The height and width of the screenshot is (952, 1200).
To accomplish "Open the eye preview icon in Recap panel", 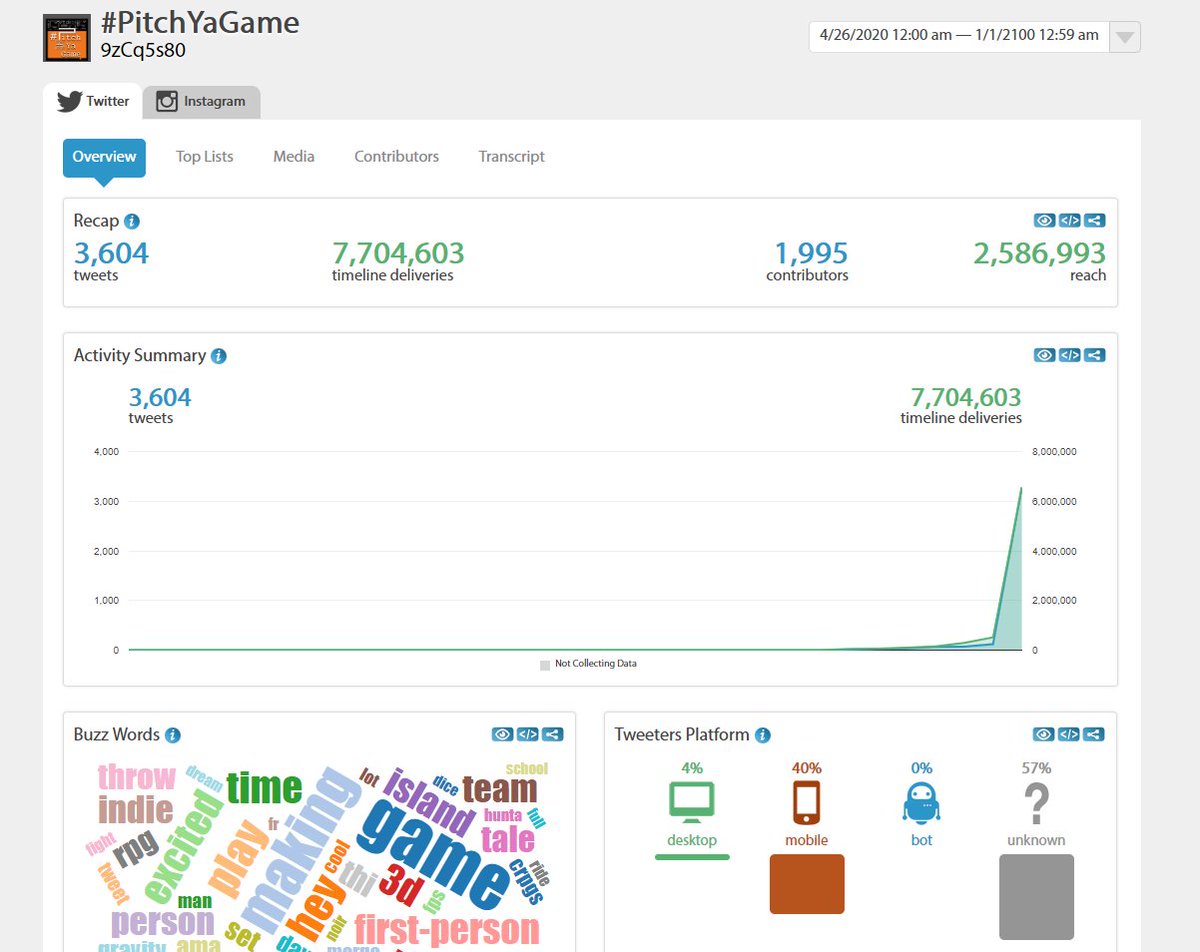I will pos(1044,220).
